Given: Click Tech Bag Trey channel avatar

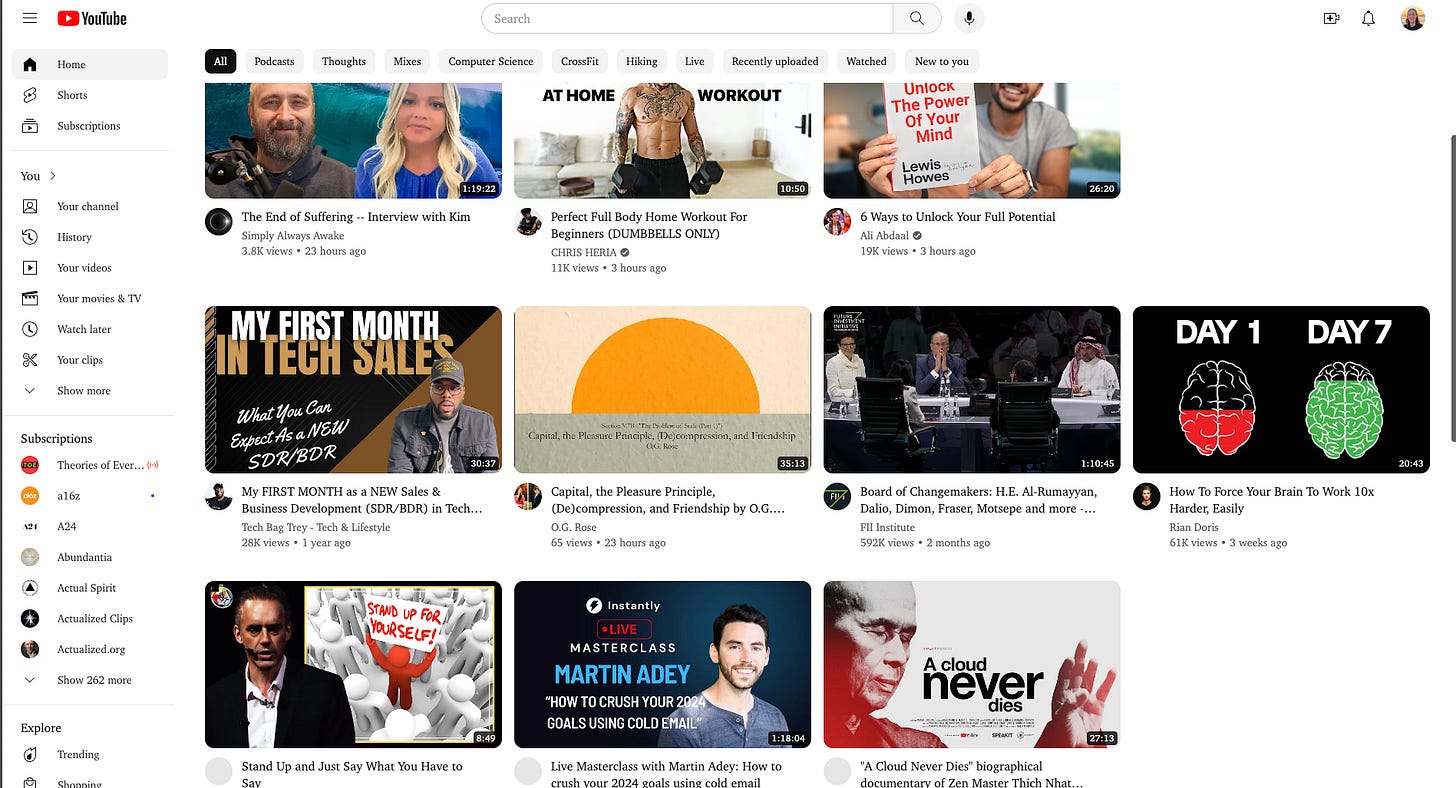Looking at the screenshot, I should point(219,497).
